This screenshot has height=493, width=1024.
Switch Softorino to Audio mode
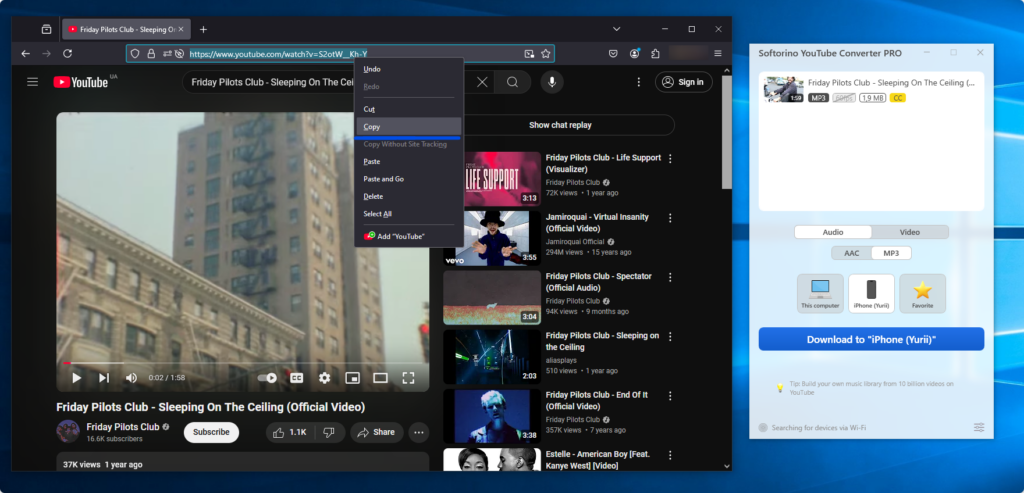(x=833, y=232)
